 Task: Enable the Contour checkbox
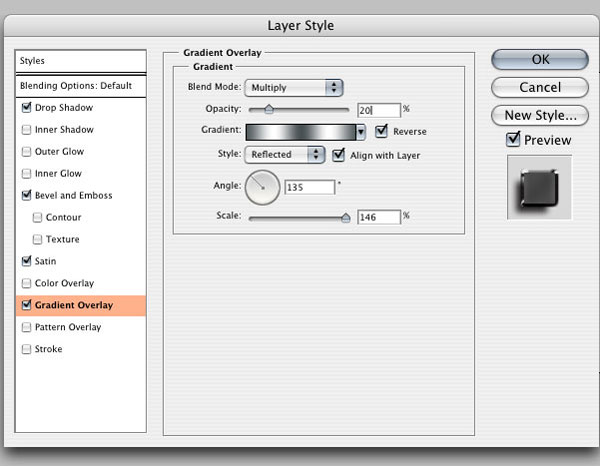37,217
